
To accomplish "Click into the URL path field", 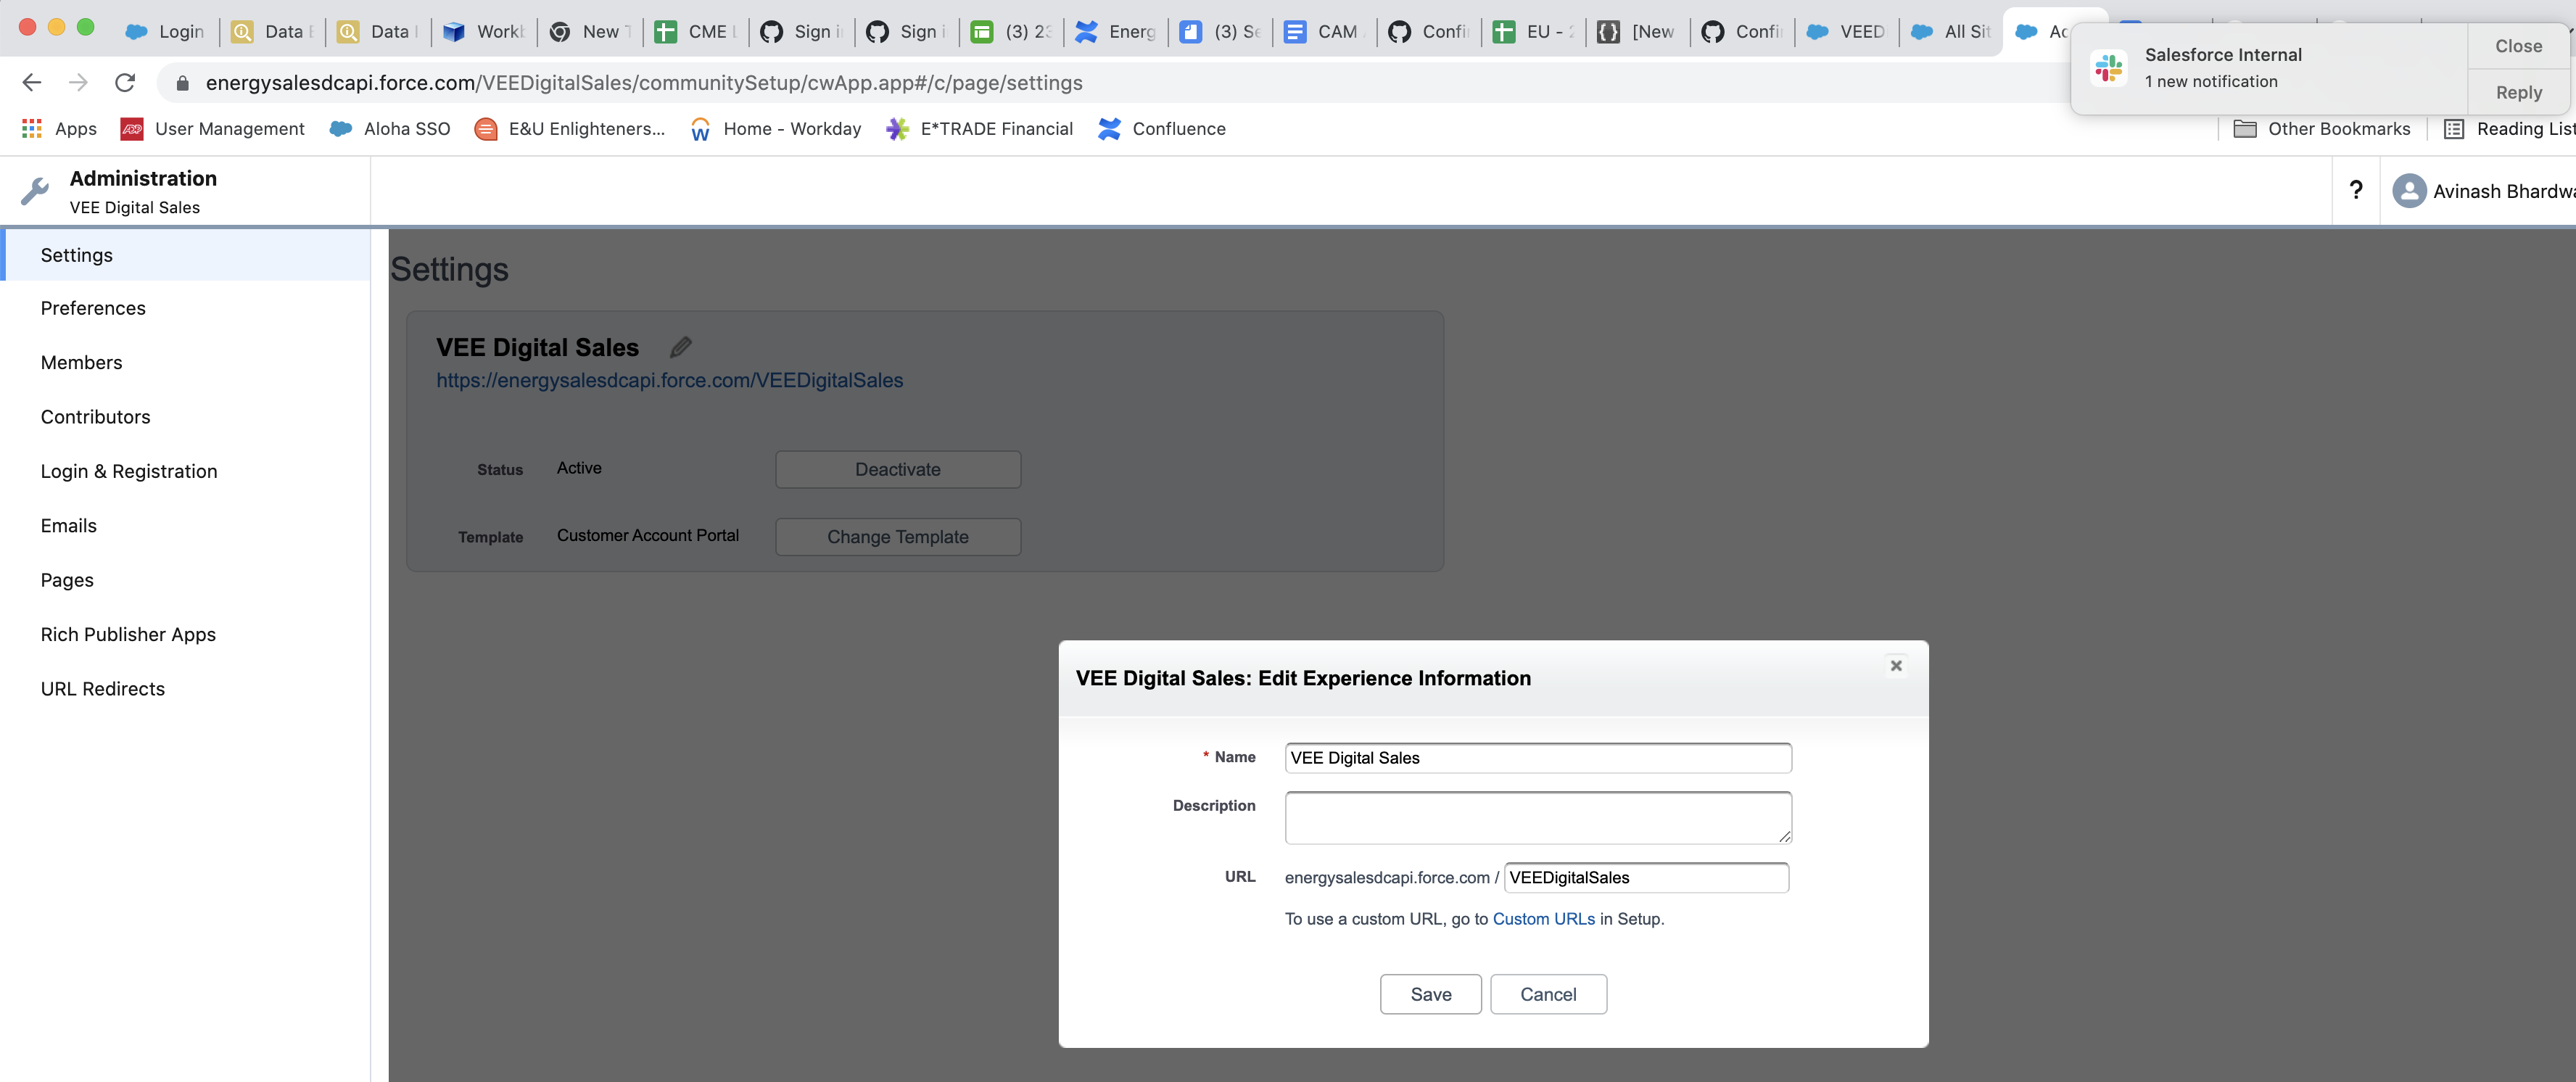I will [x=1646, y=877].
